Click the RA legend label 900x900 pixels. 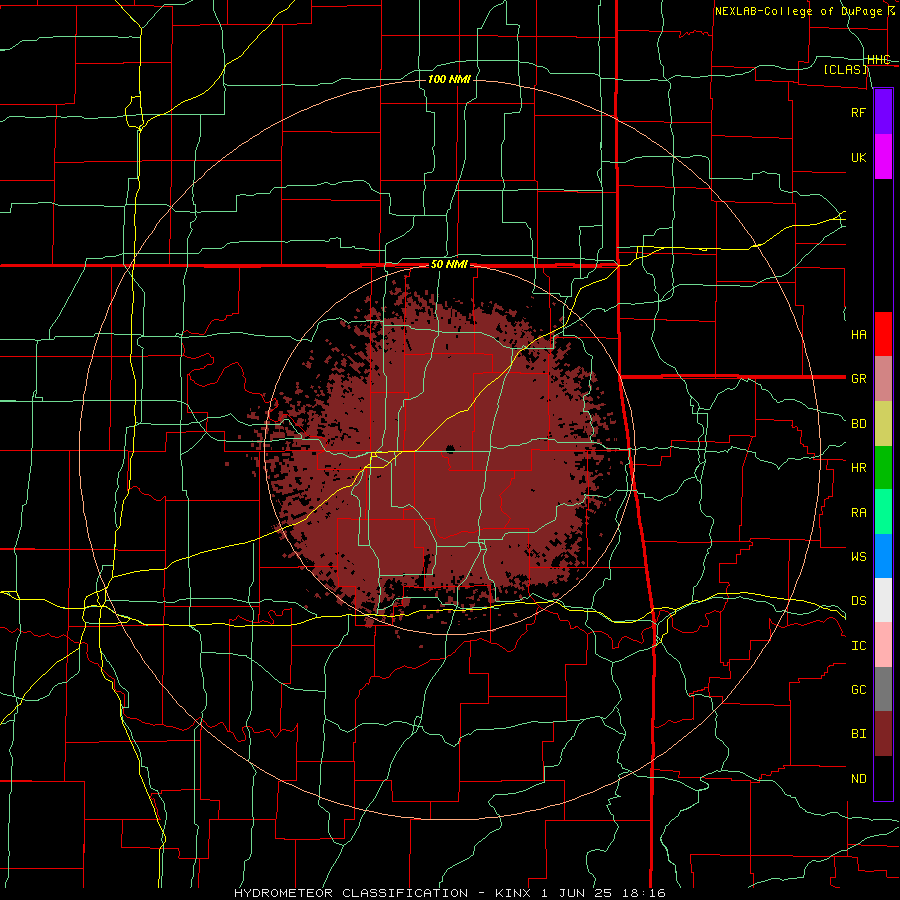click(859, 513)
